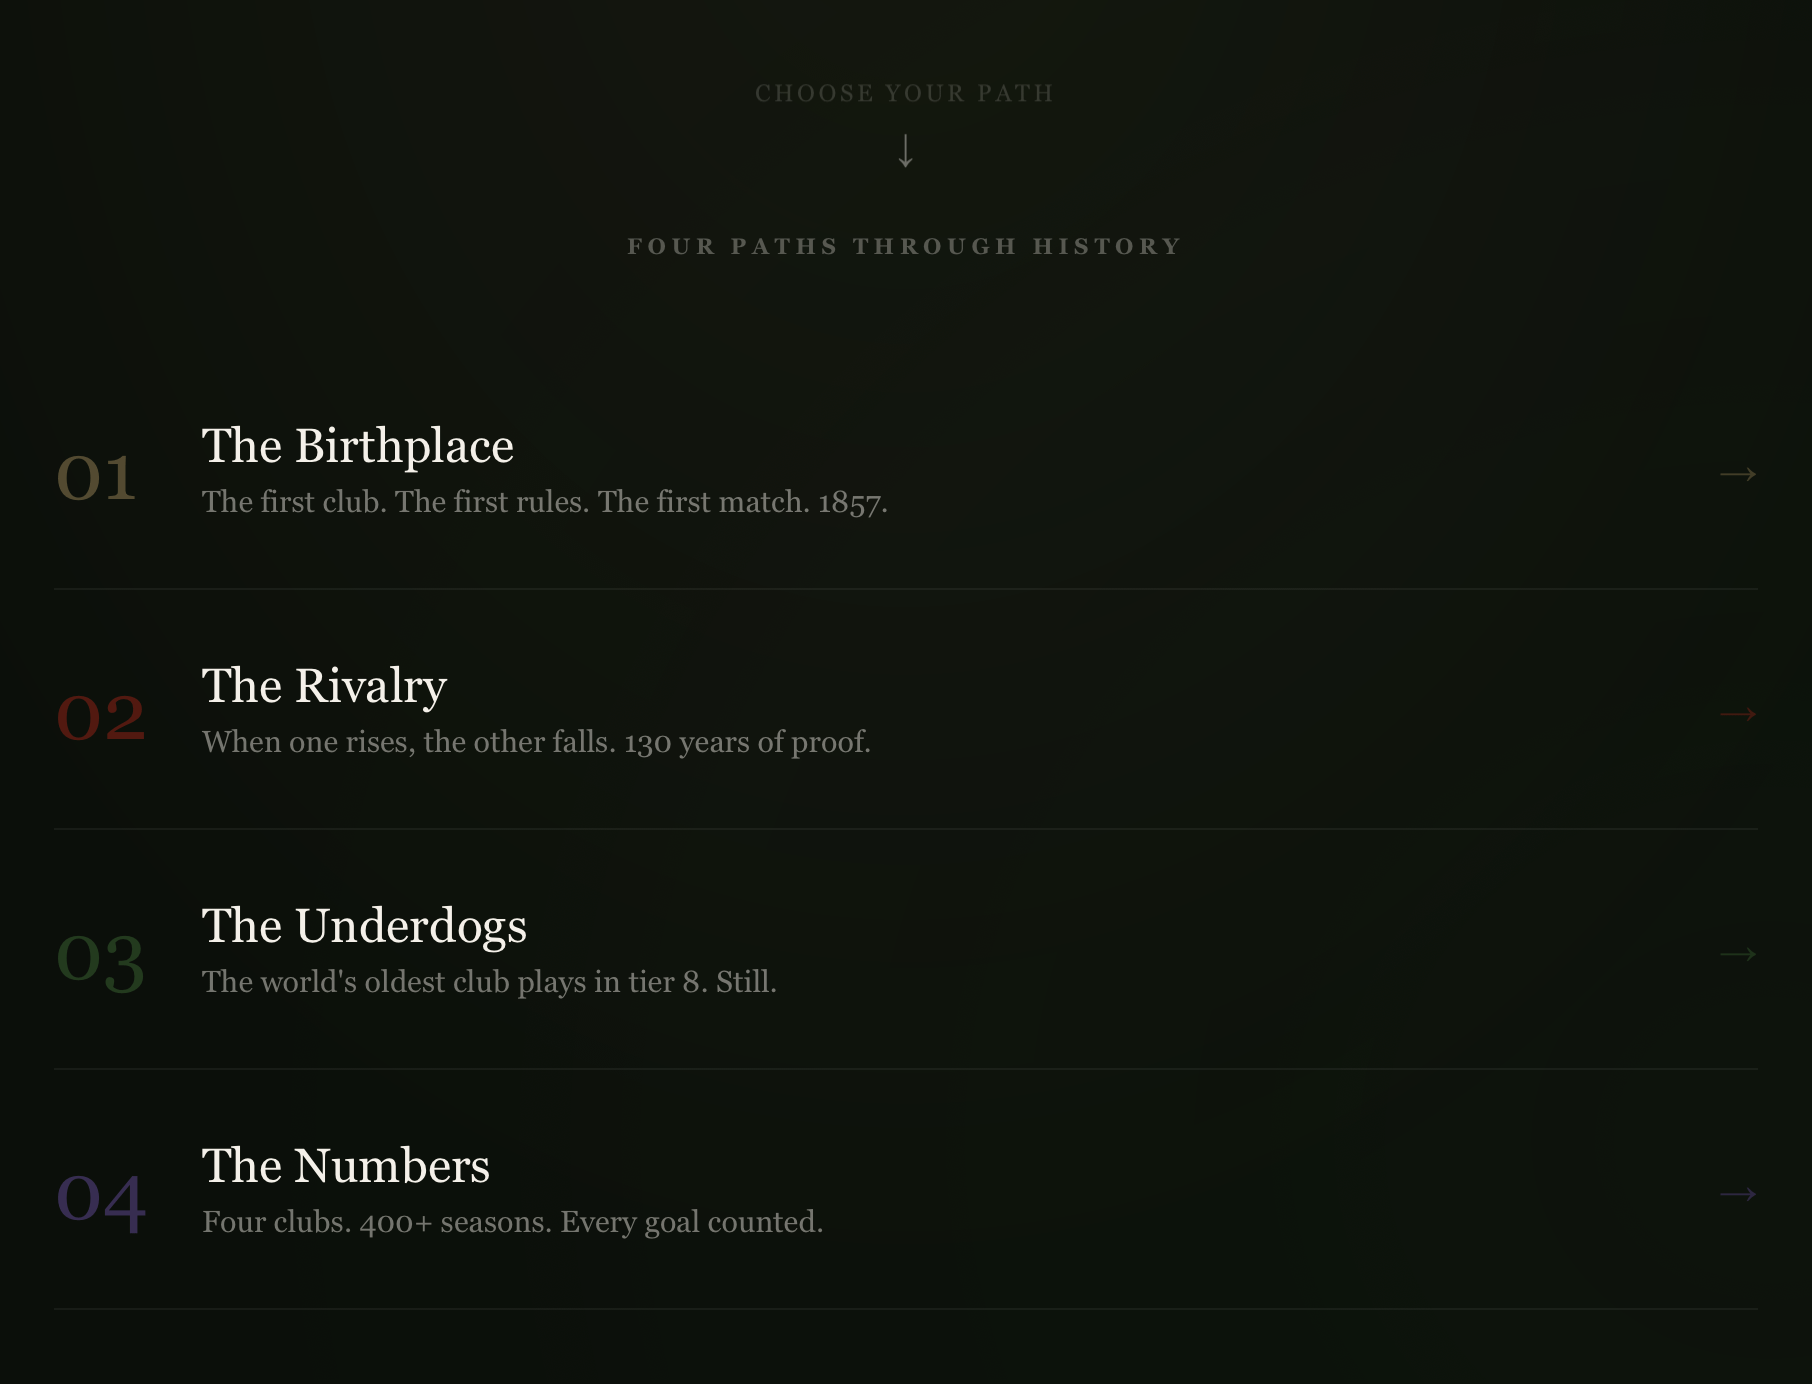Open The Birthplace path title
Image resolution: width=1812 pixels, height=1384 pixels.
point(357,446)
